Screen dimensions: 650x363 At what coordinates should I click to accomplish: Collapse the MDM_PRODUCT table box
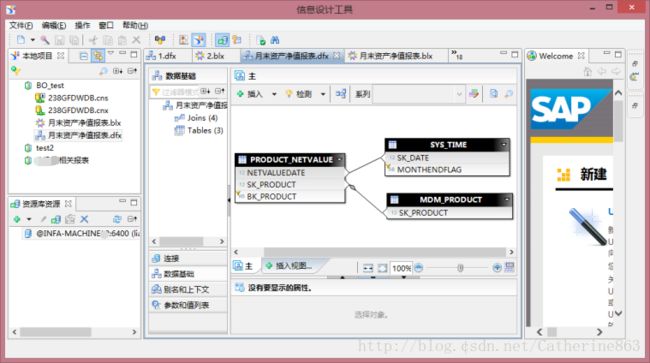pos(507,199)
